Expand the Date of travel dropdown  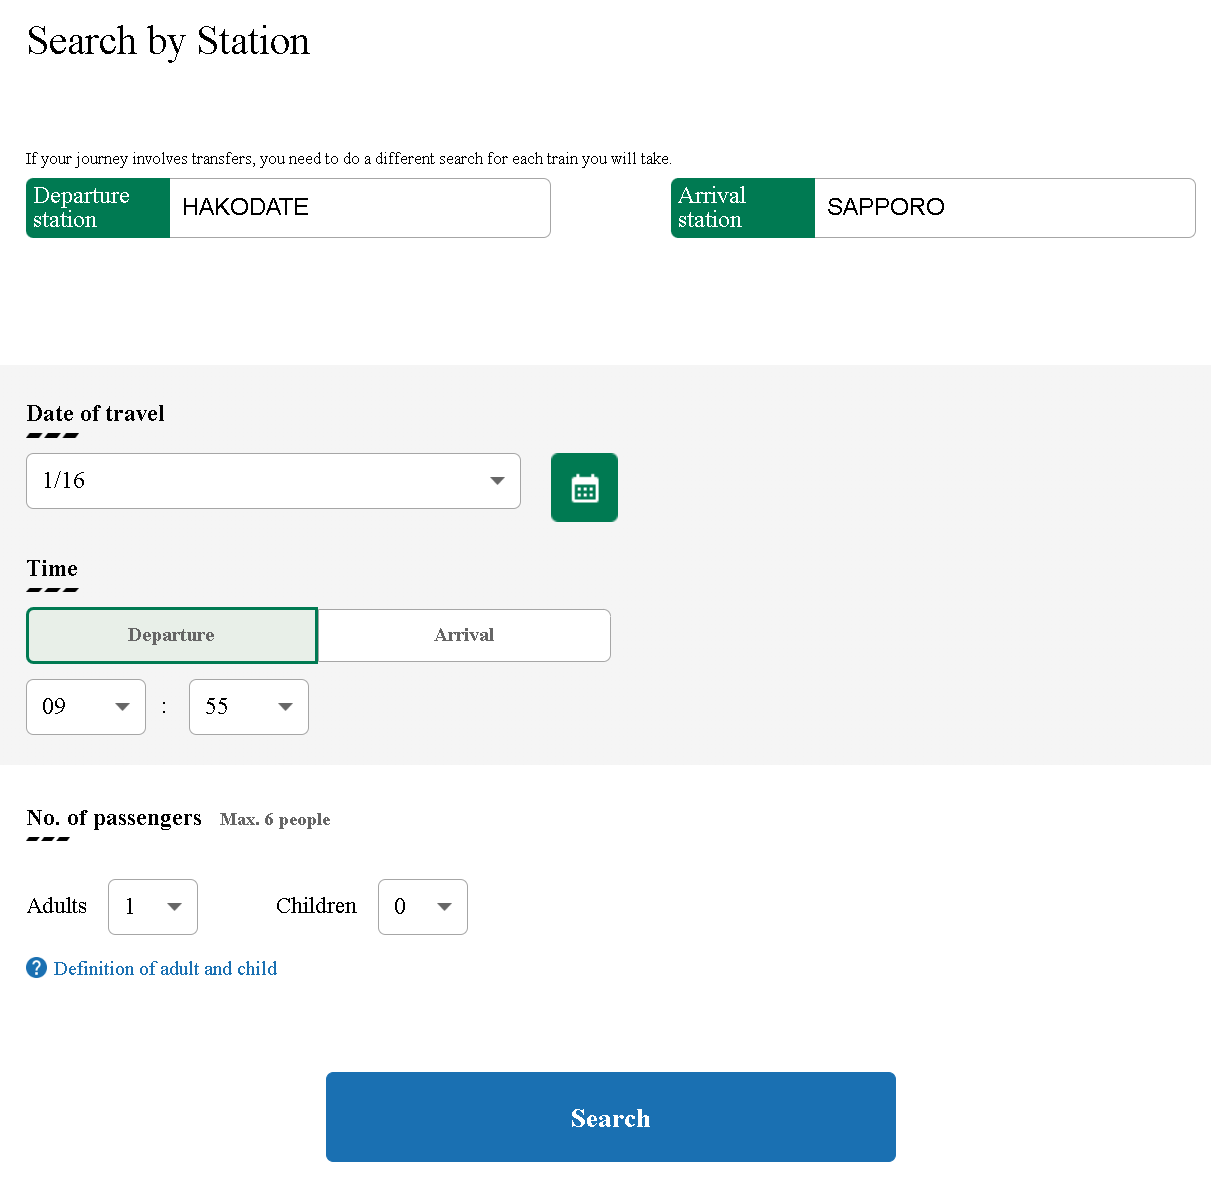click(273, 481)
